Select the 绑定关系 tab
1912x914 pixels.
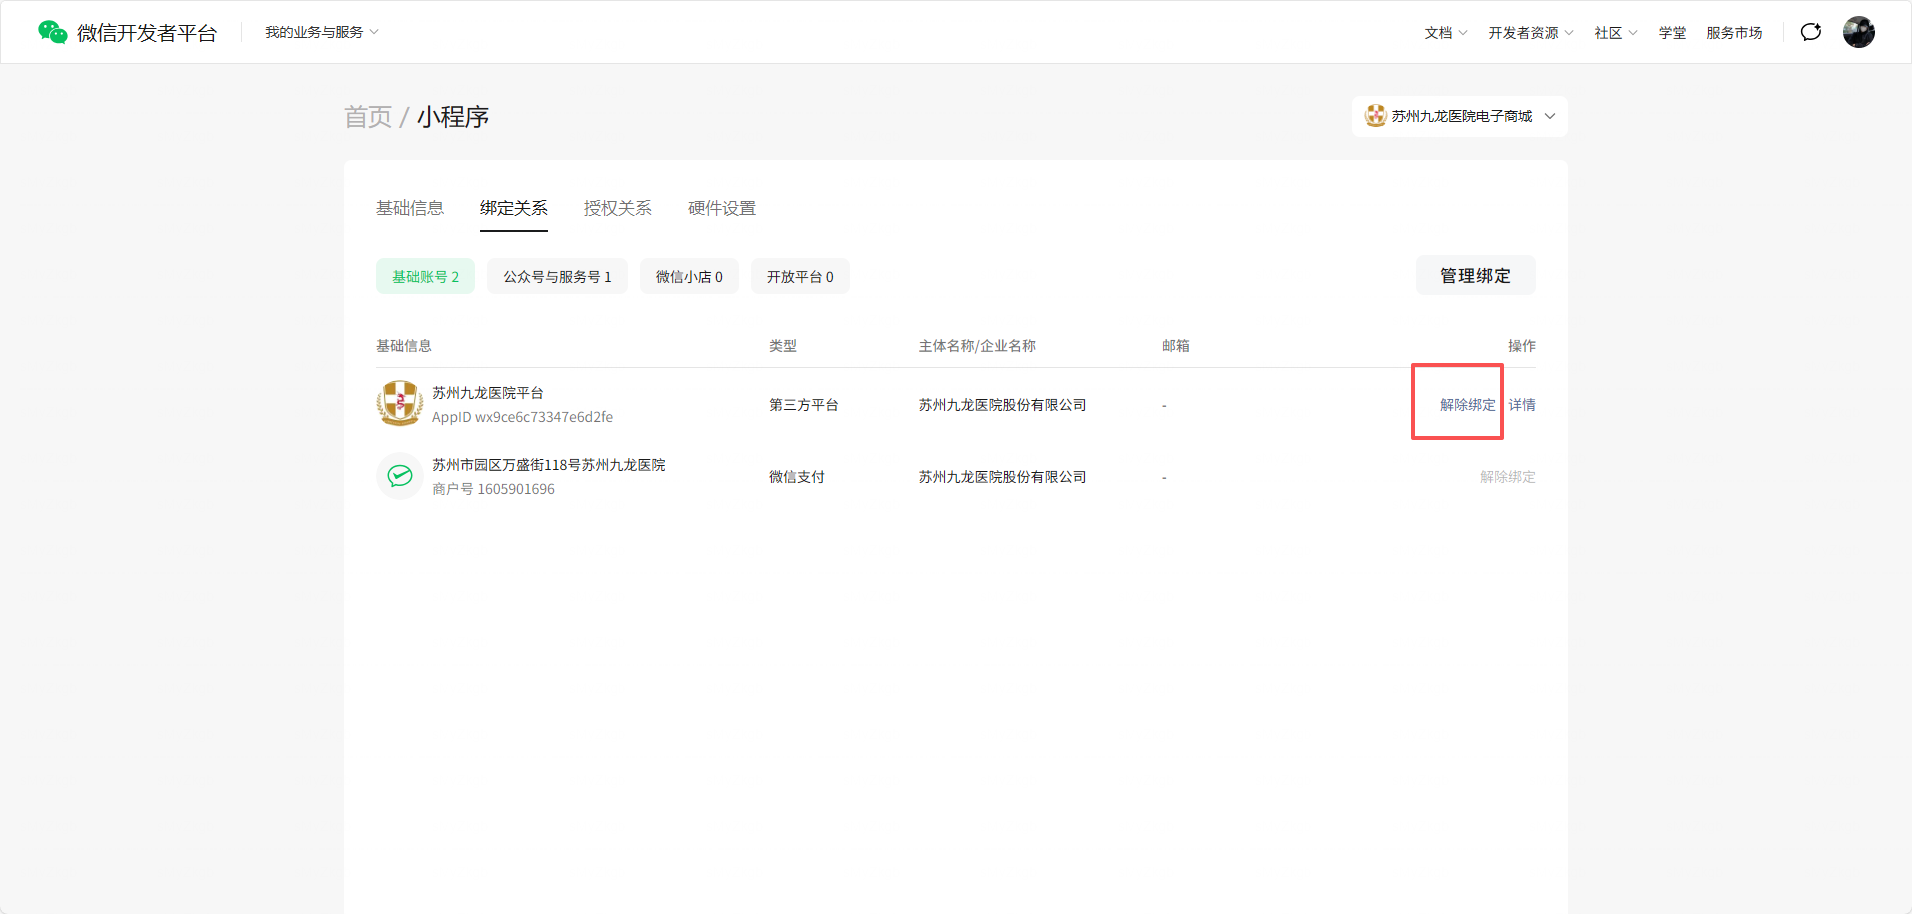[514, 208]
